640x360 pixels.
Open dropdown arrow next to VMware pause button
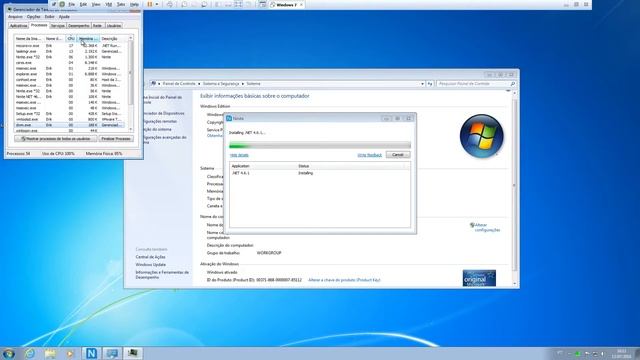(x=157, y=4)
